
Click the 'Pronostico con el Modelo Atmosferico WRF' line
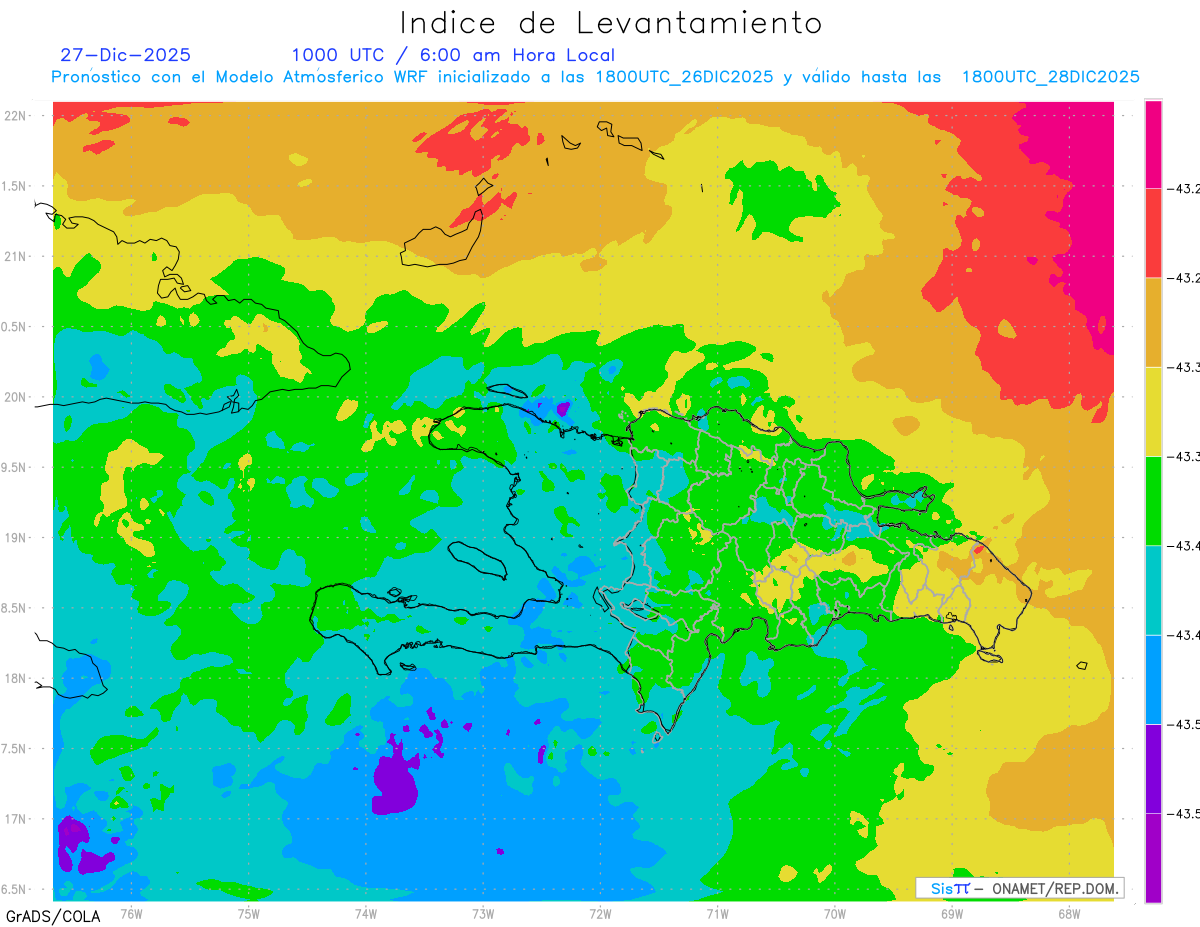tap(595, 77)
